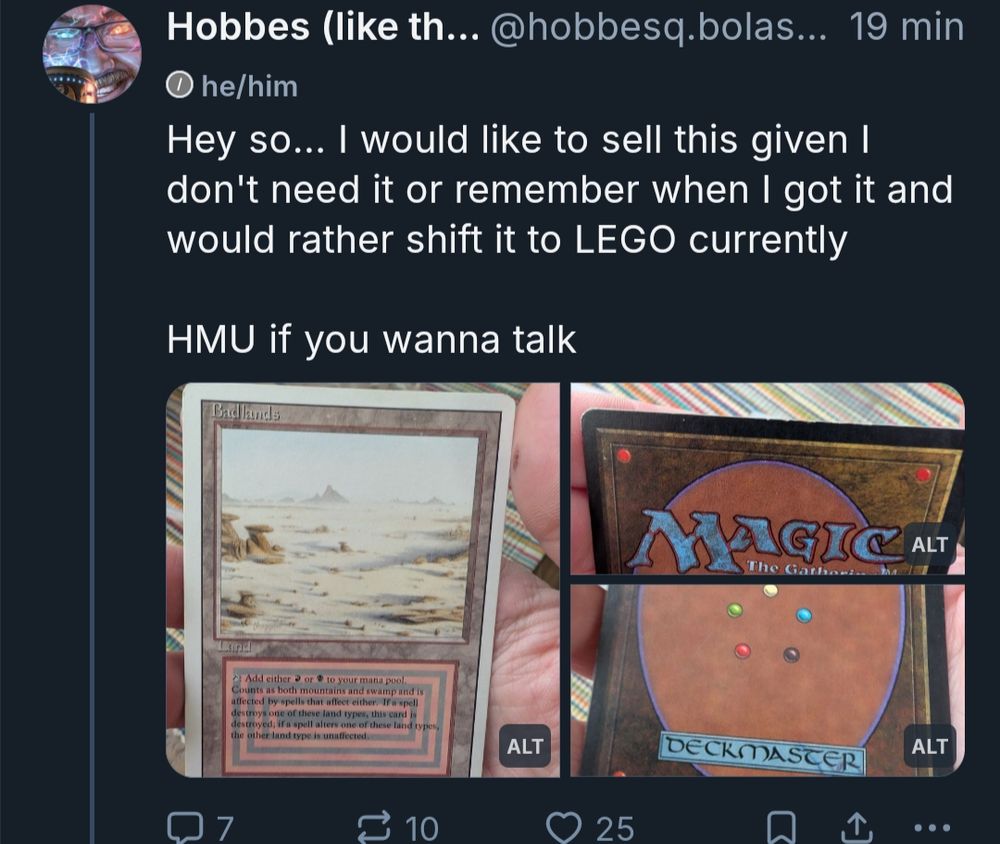This screenshot has width=1000, height=844.
Task: Open Hobbes display name profile link
Action: pyautogui.click(x=323, y=27)
